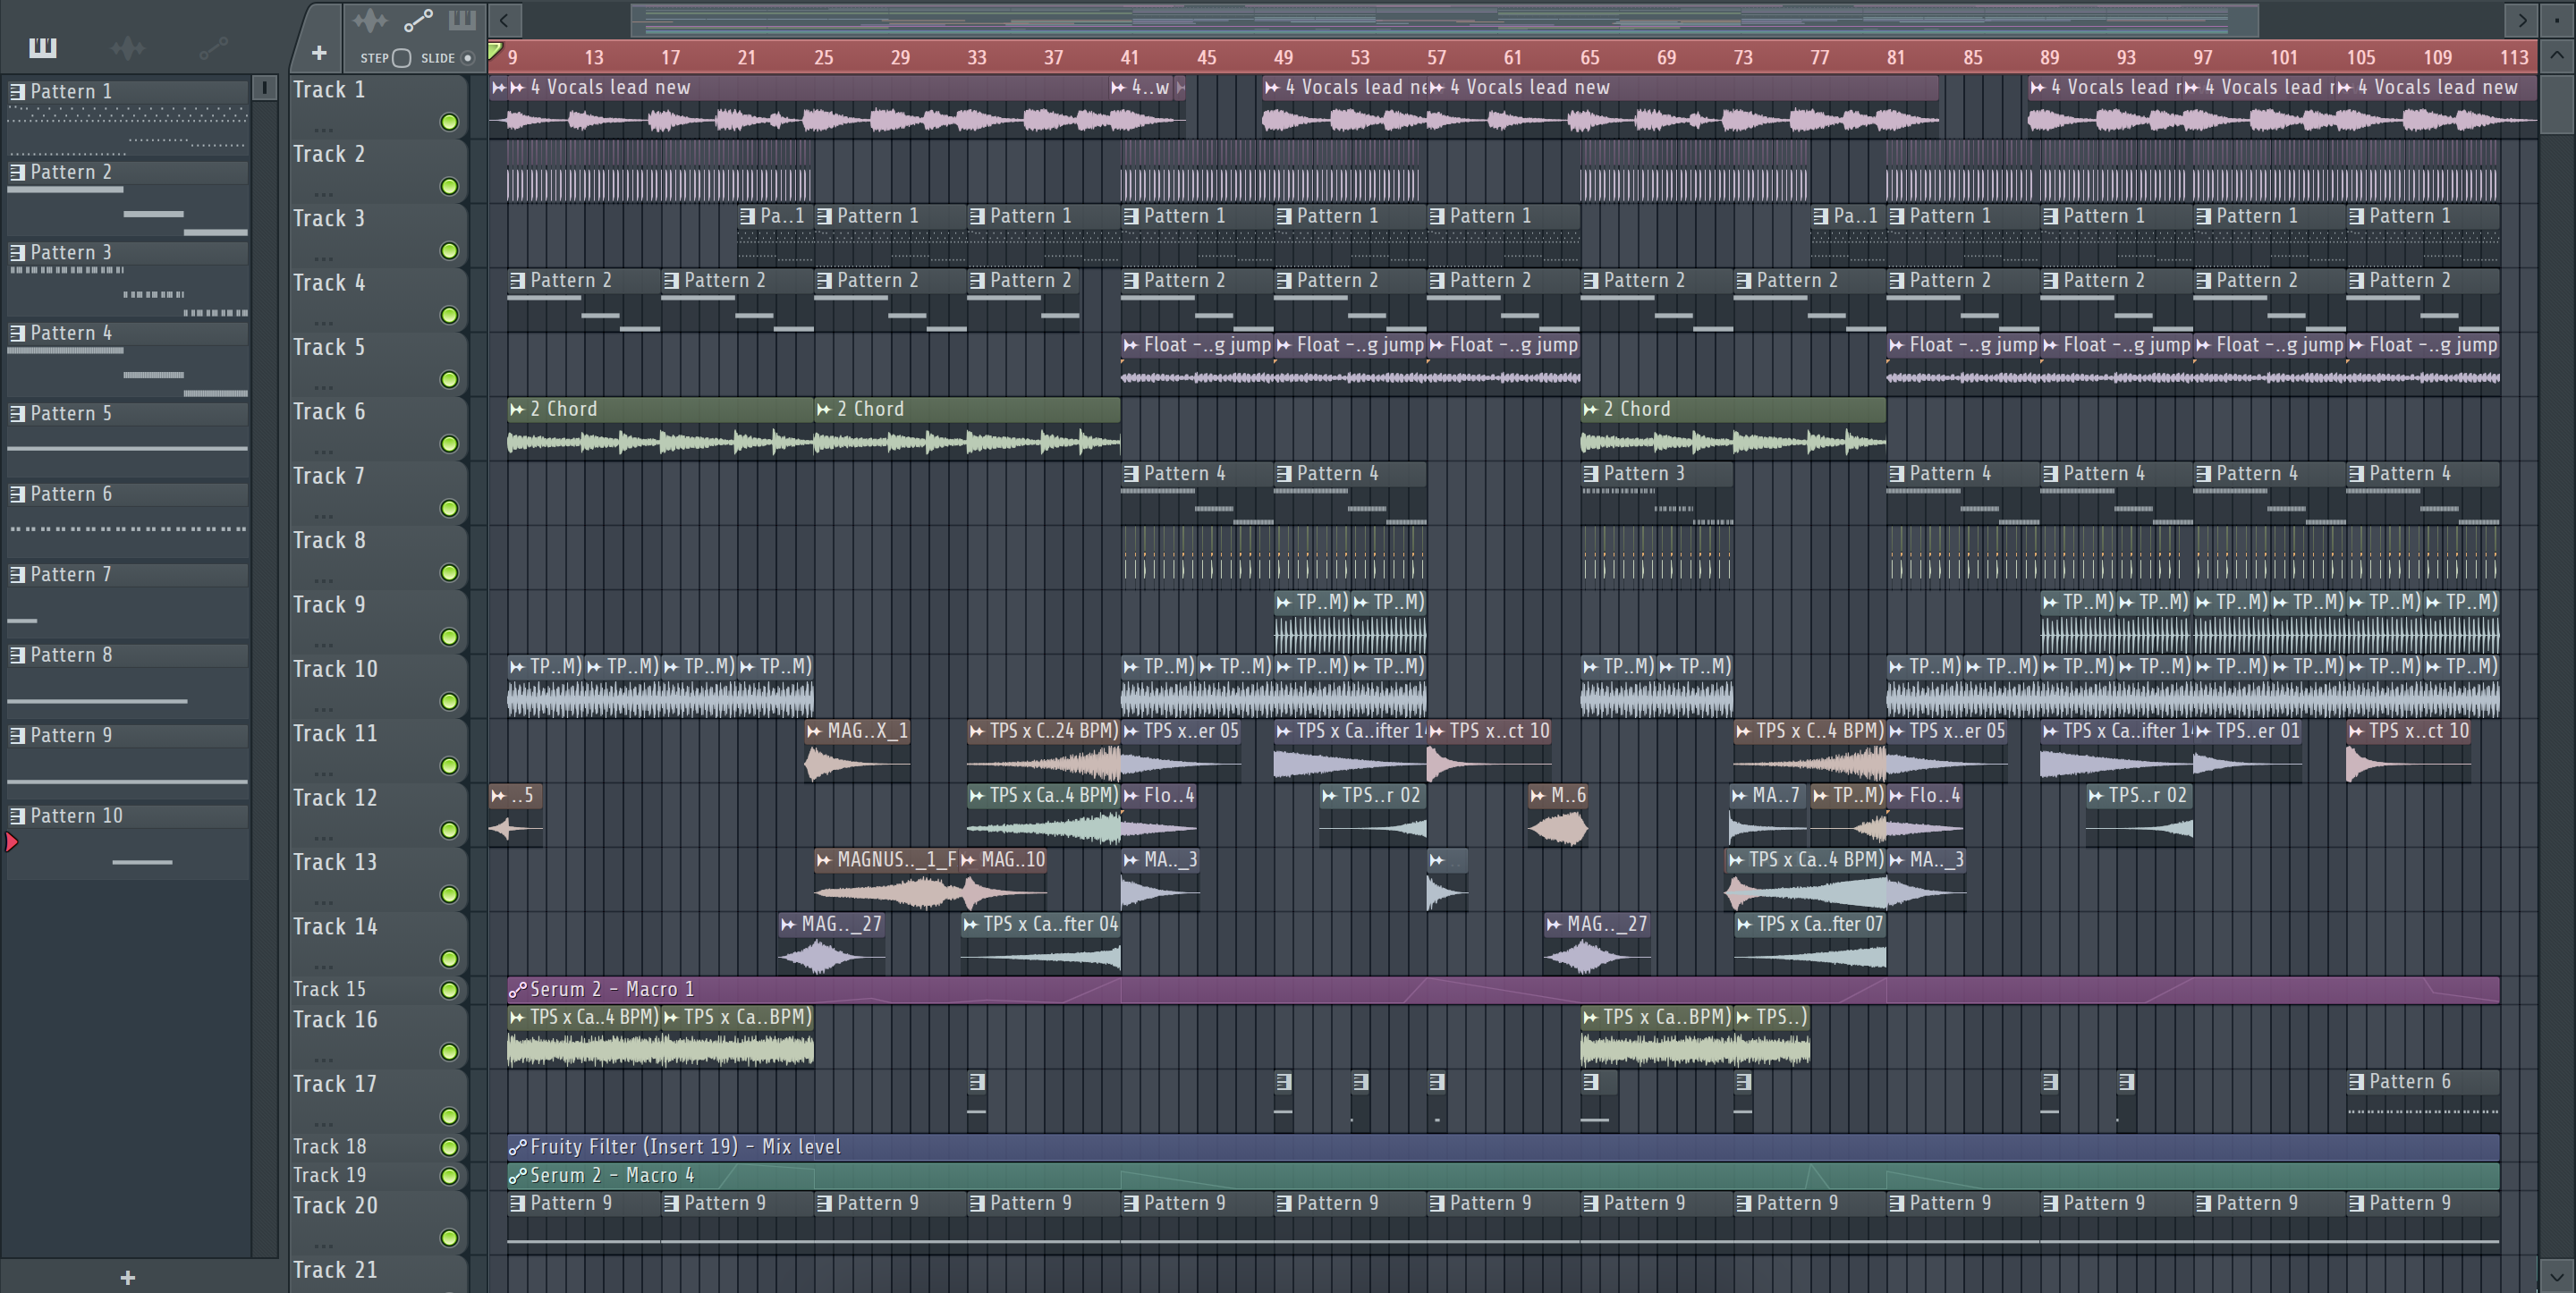
Task: Click the Track 6 name label
Action: (x=329, y=411)
